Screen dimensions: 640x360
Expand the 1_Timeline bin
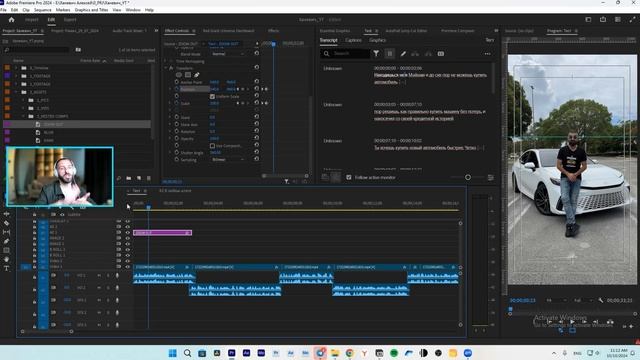[16, 68]
